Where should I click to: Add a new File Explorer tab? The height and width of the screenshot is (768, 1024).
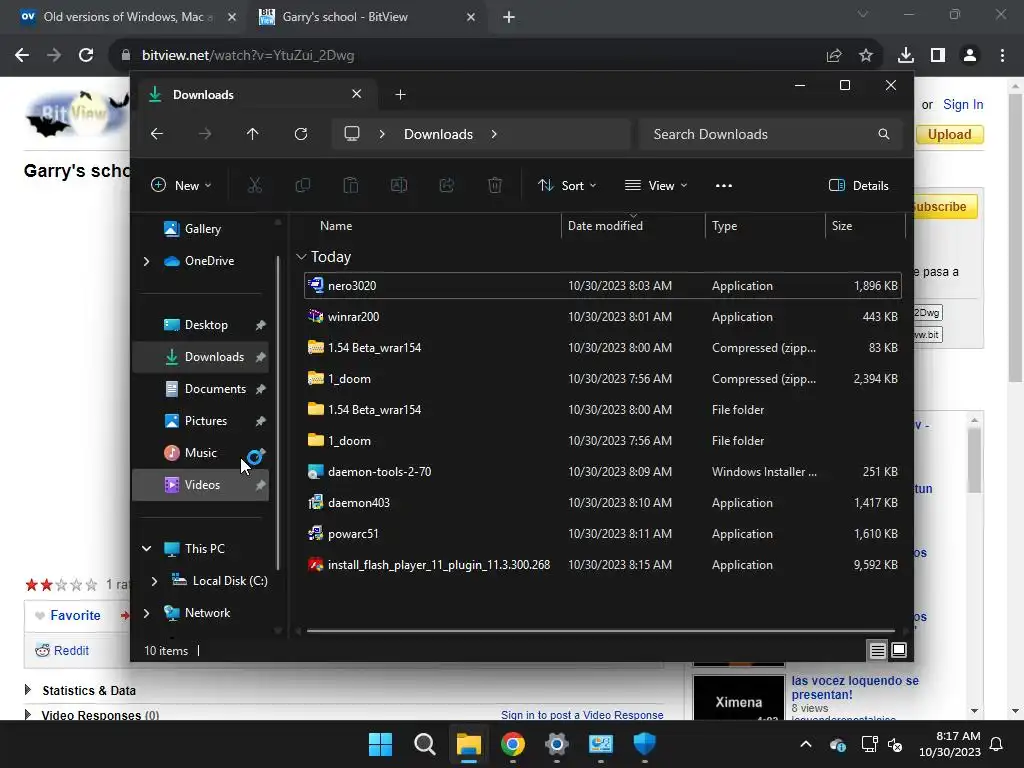point(400,95)
